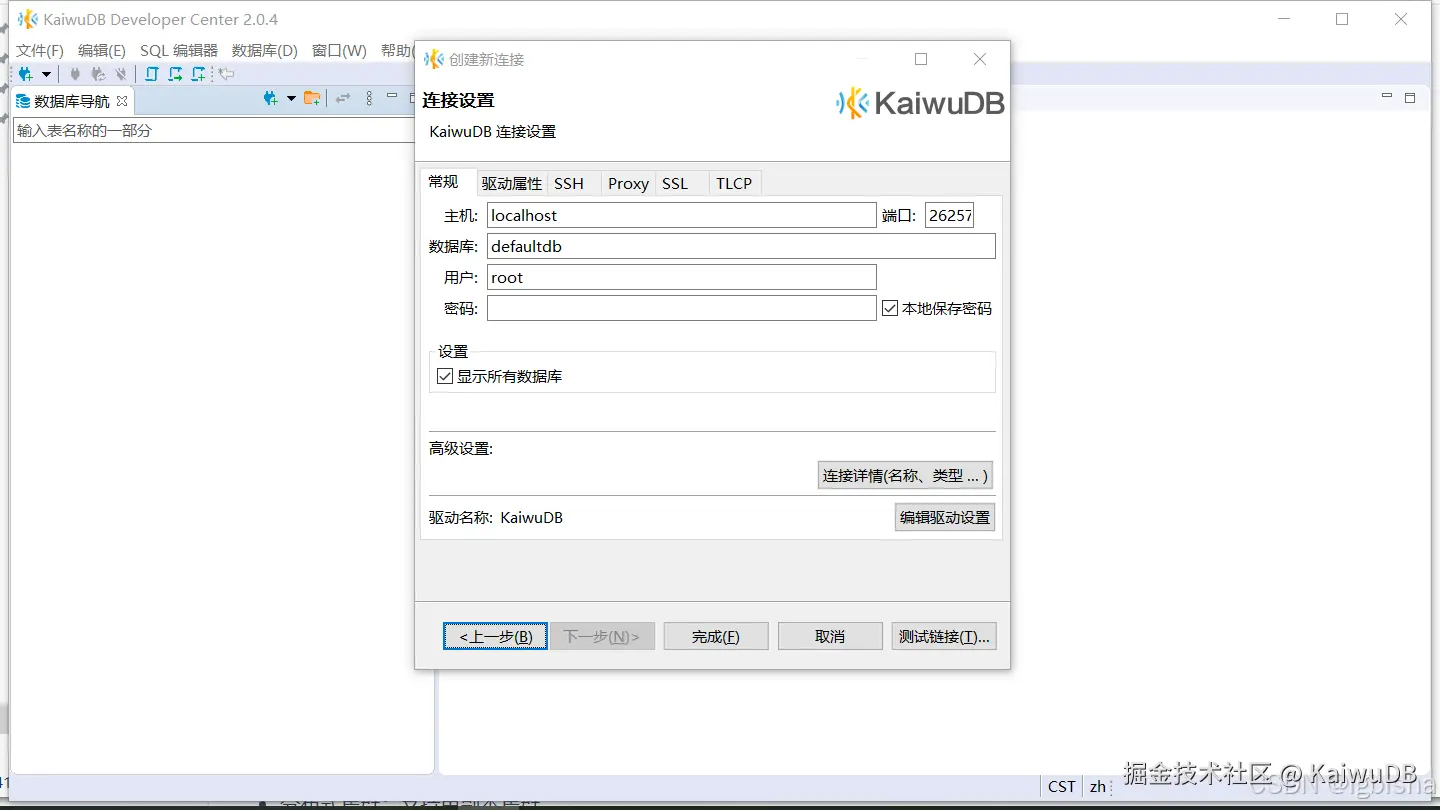
Task: Open the 数据库(D) menu
Action: pyautogui.click(x=265, y=50)
